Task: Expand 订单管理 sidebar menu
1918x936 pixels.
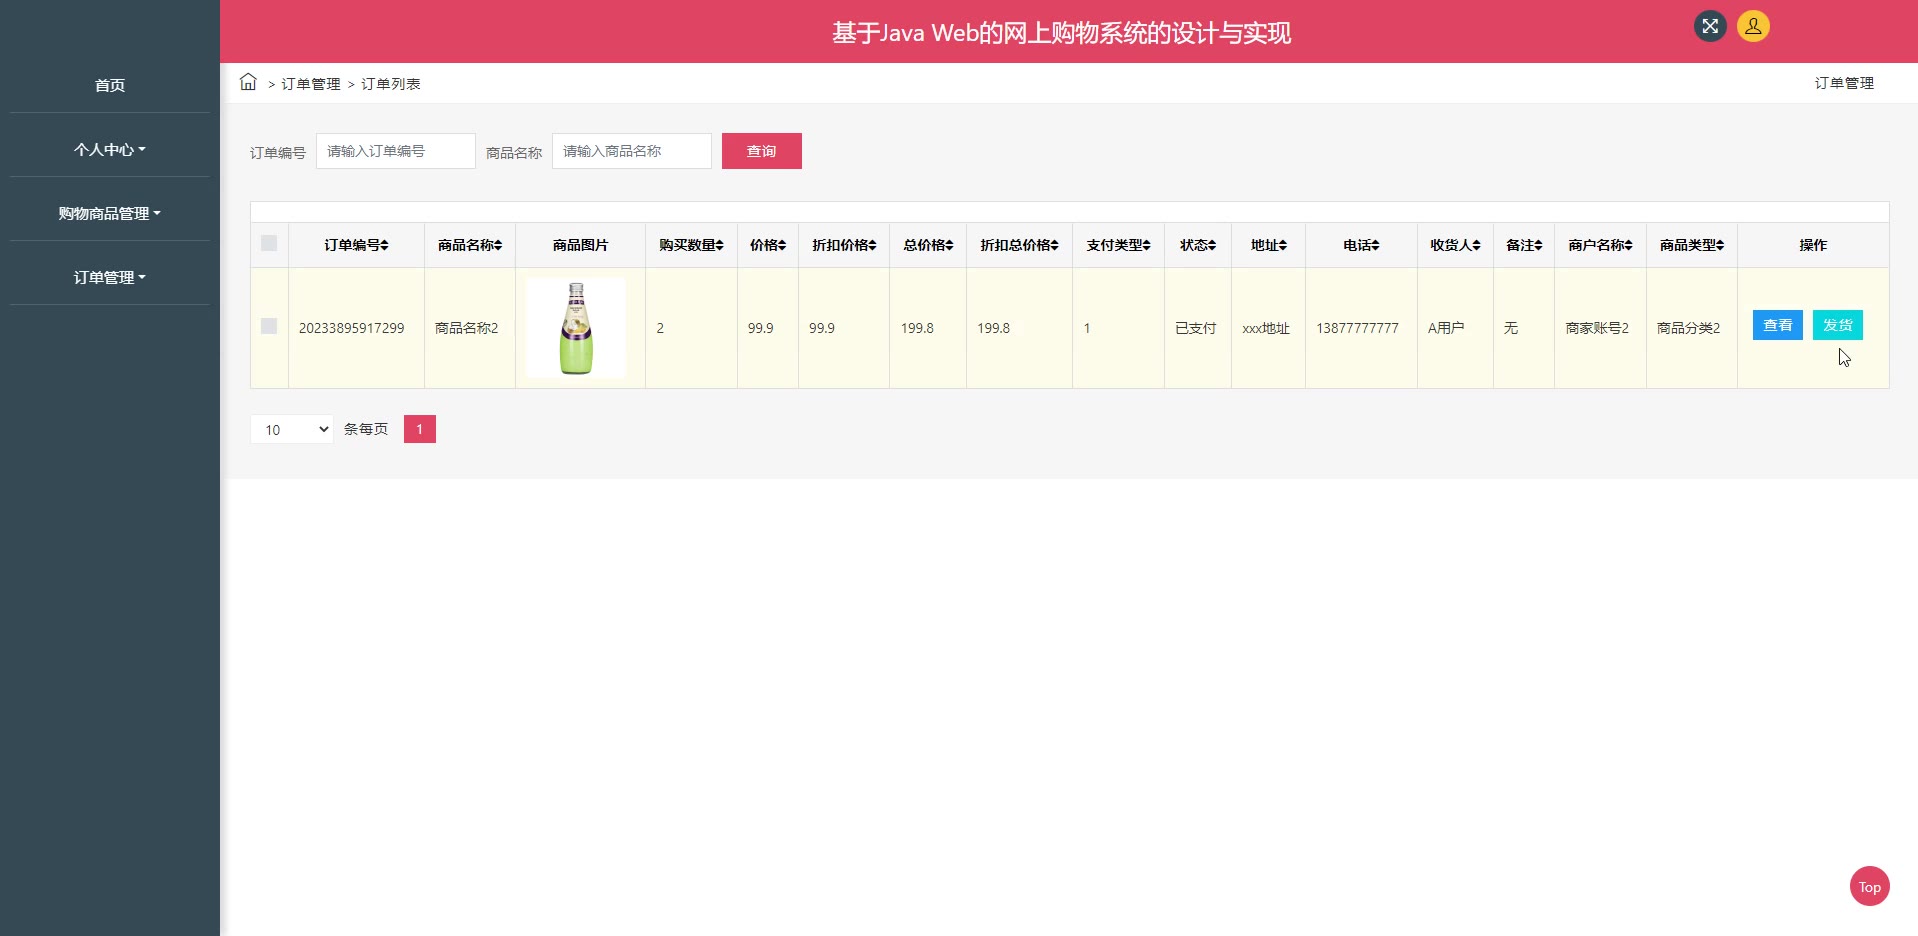Action: [110, 277]
